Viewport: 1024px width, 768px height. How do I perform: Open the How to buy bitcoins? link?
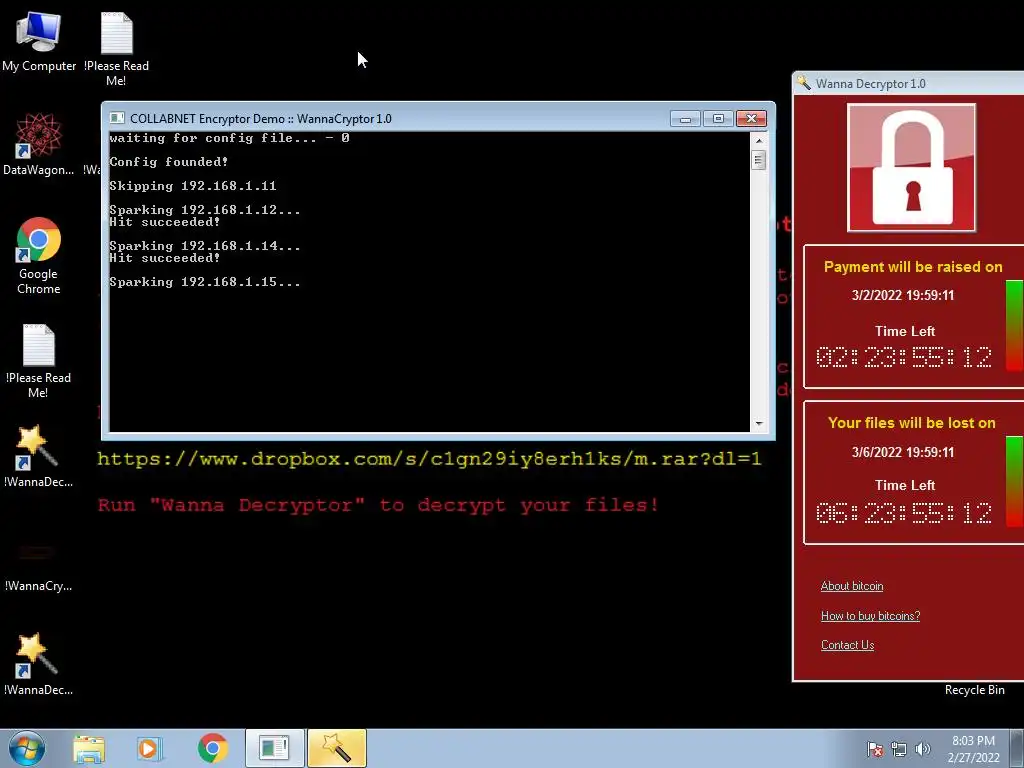click(x=871, y=616)
